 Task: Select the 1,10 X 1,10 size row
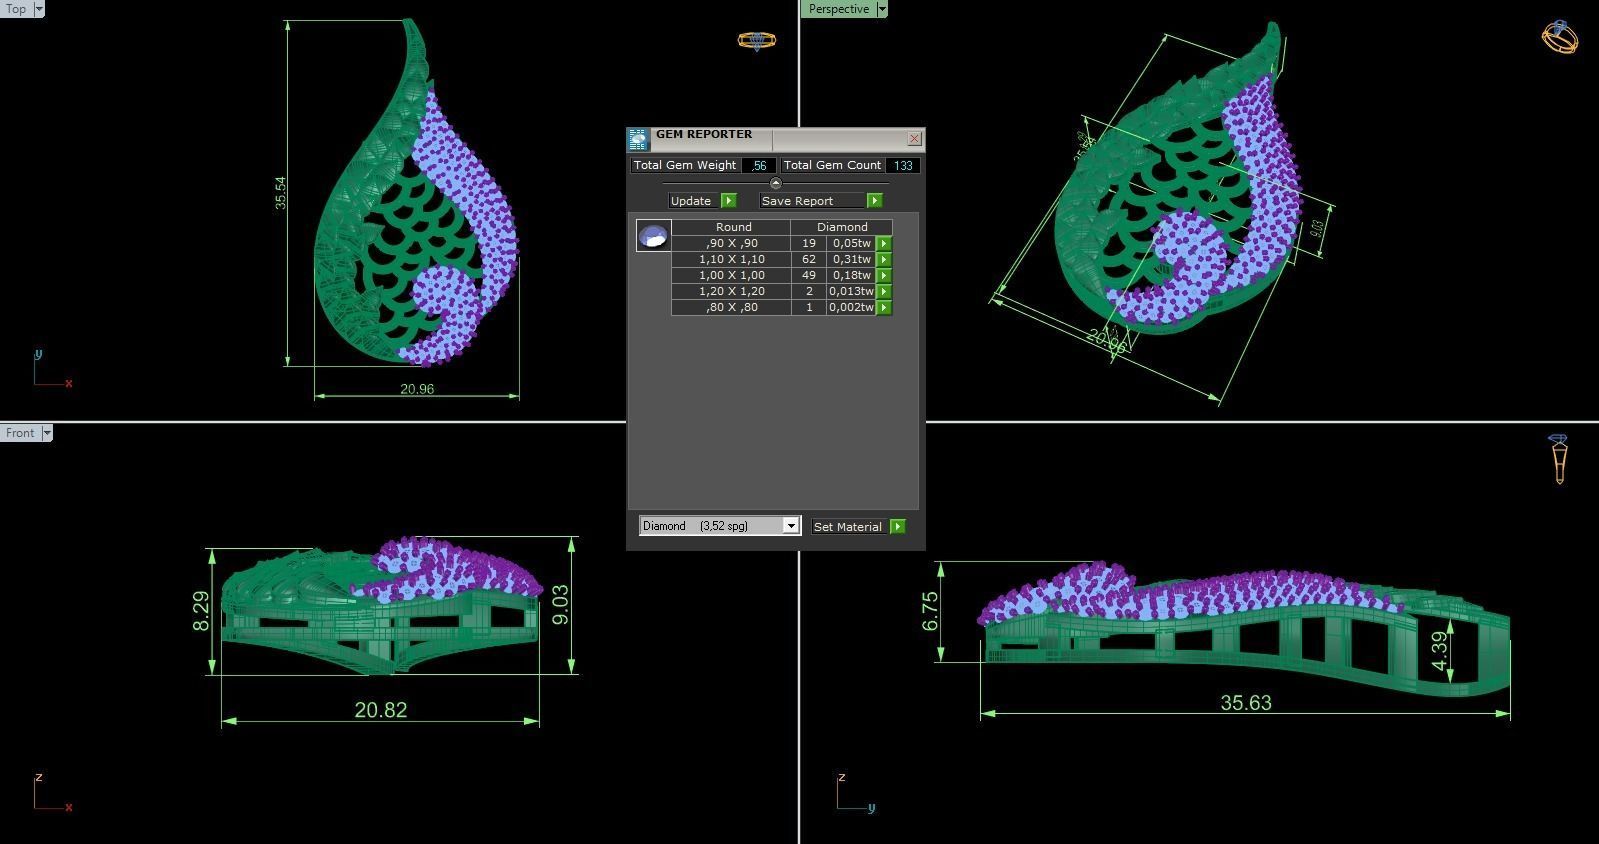tap(732, 259)
